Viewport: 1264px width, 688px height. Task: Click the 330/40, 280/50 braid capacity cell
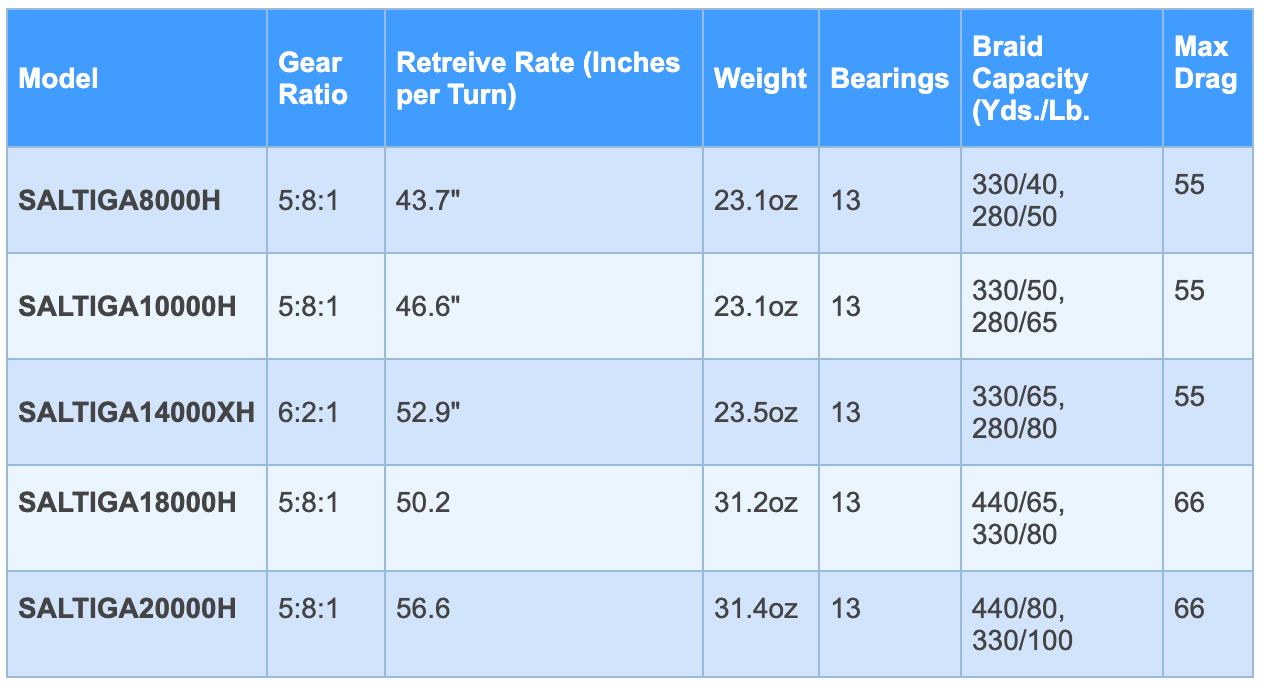tap(1018, 200)
